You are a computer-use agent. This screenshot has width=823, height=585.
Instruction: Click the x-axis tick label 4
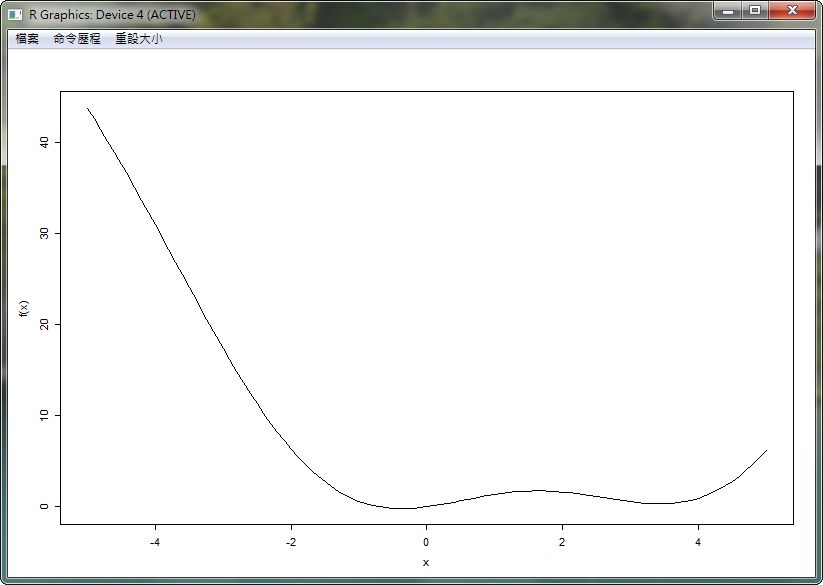(698, 542)
